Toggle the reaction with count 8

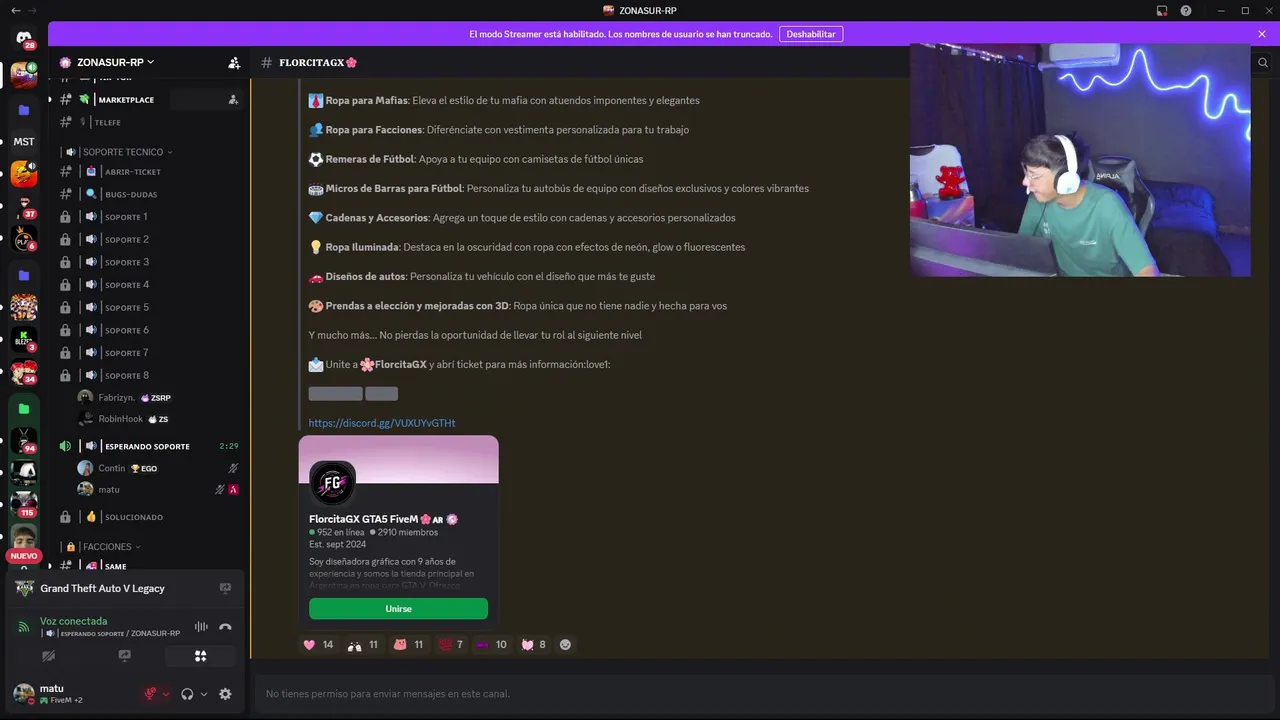point(533,645)
